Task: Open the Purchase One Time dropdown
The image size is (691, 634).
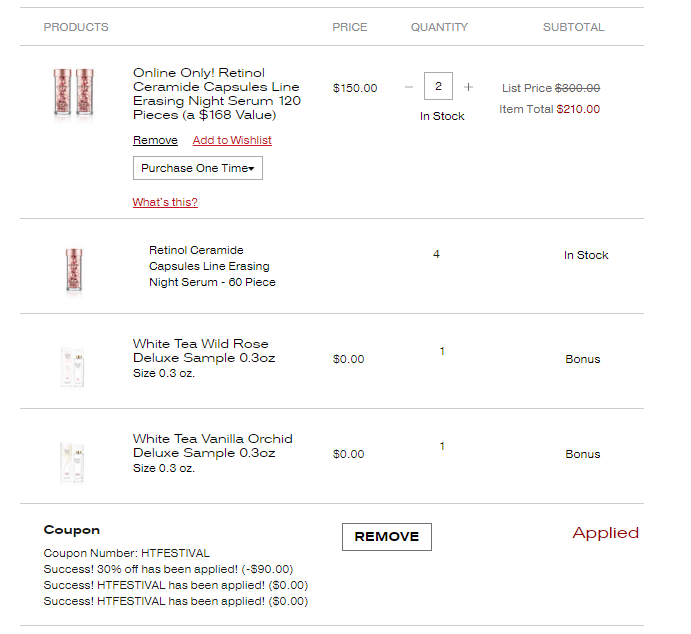Action: [x=198, y=168]
